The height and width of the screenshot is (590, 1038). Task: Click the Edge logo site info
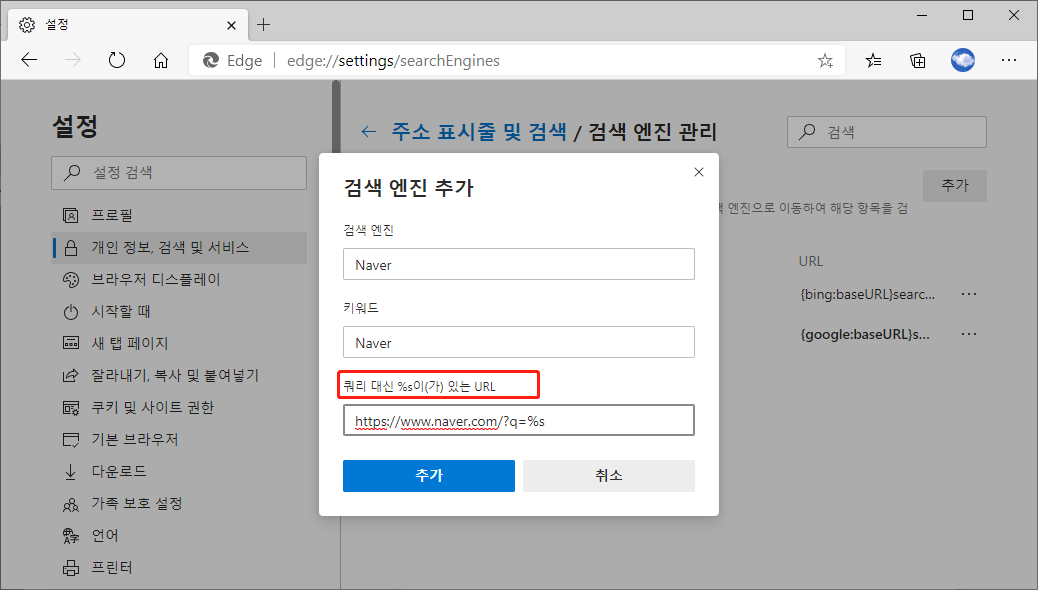tap(232, 61)
